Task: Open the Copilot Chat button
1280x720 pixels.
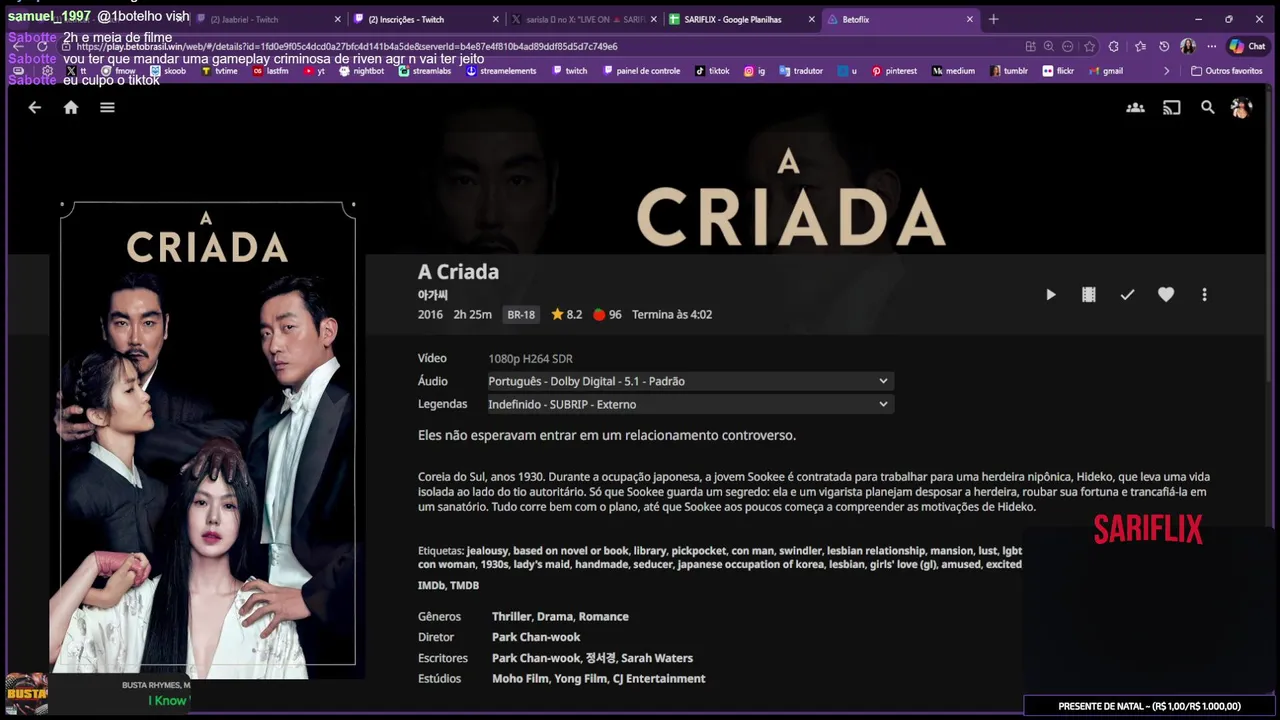Action: coord(1248,46)
